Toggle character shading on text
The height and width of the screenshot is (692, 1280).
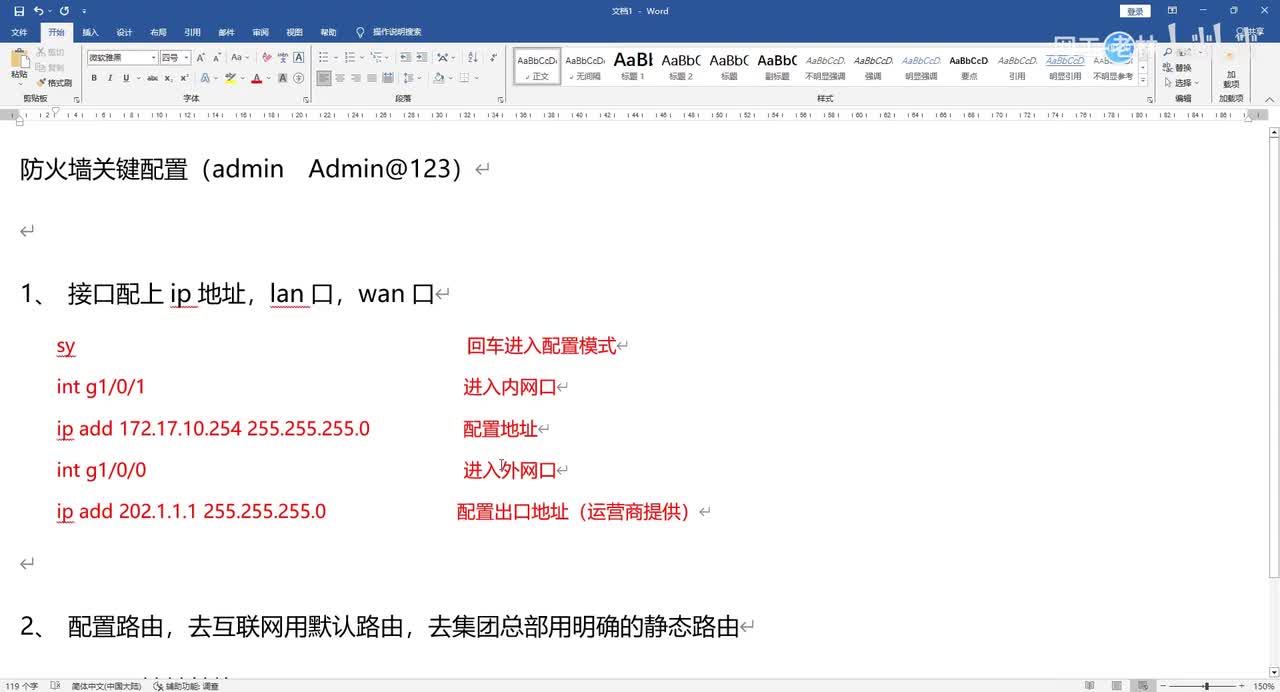[282, 78]
